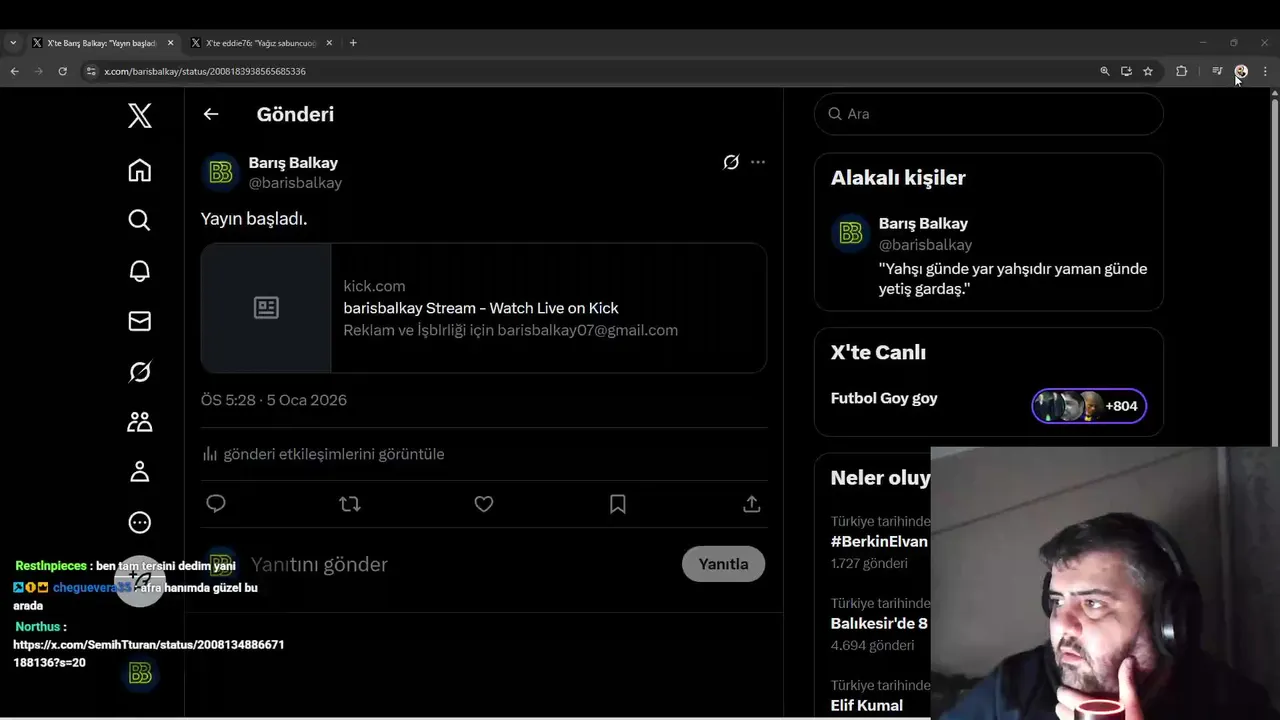Image resolution: width=1280 pixels, height=720 pixels.
Task: Open the Profile person icon
Action: (x=140, y=471)
